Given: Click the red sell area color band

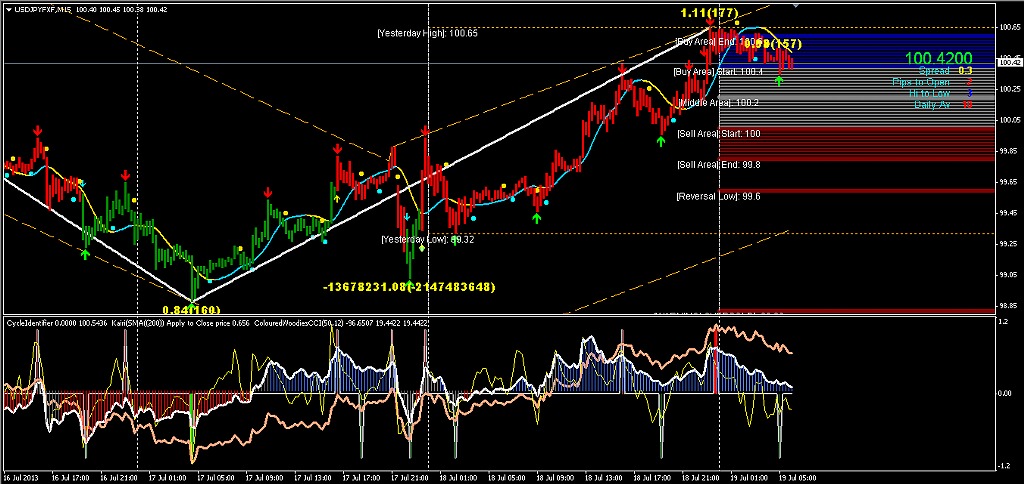Looking at the screenshot, I should [856, 144].
